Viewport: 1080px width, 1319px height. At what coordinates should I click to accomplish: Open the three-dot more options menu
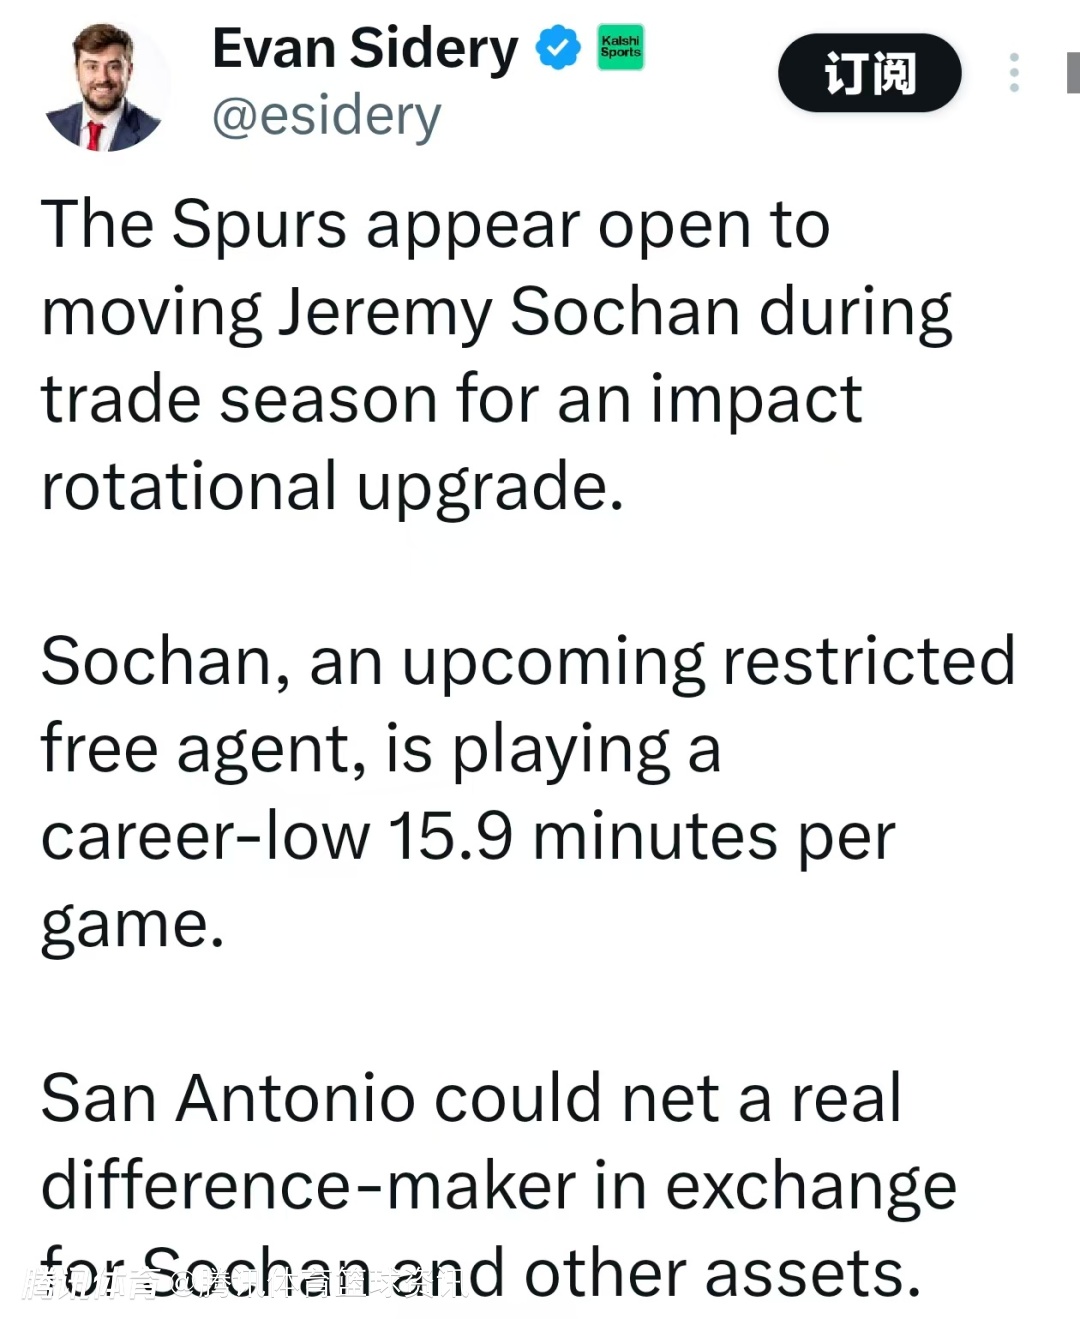[1014, 73]
